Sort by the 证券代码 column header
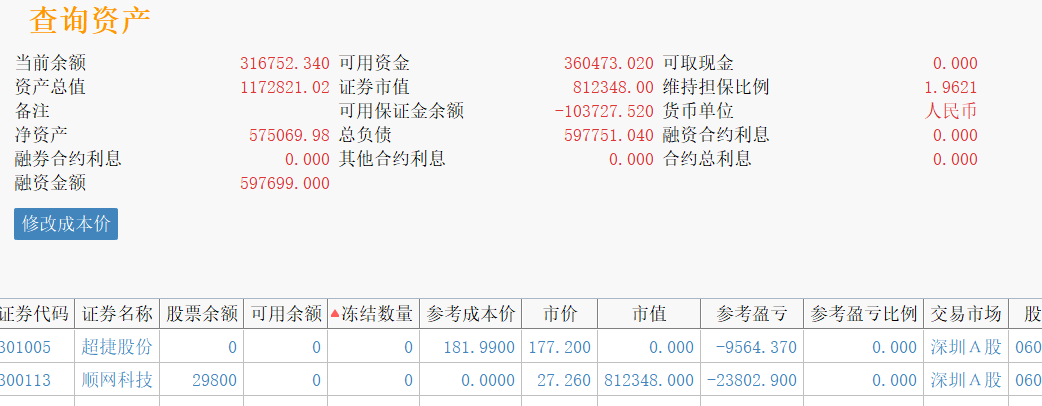The height and width of the screenshot is (406, 1042). pyautogui.click(x=35, y=314)
